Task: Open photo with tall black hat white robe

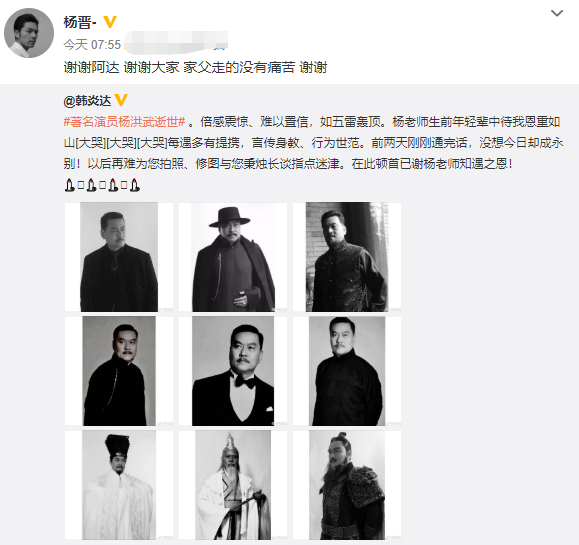Action: click(x=119, y=485)
